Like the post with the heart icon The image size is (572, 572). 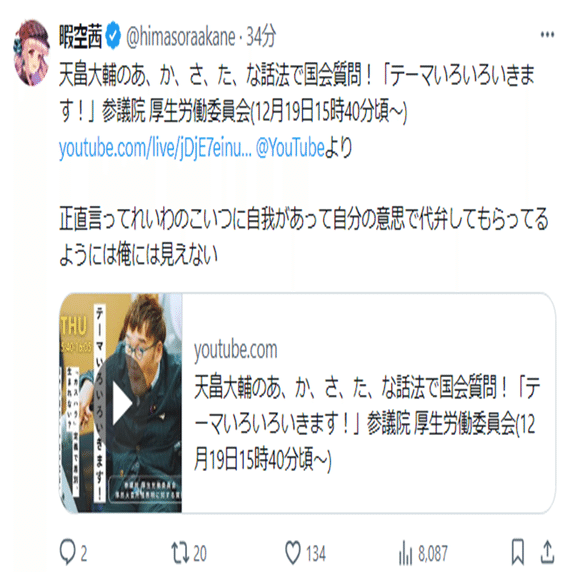click(293, 553)
